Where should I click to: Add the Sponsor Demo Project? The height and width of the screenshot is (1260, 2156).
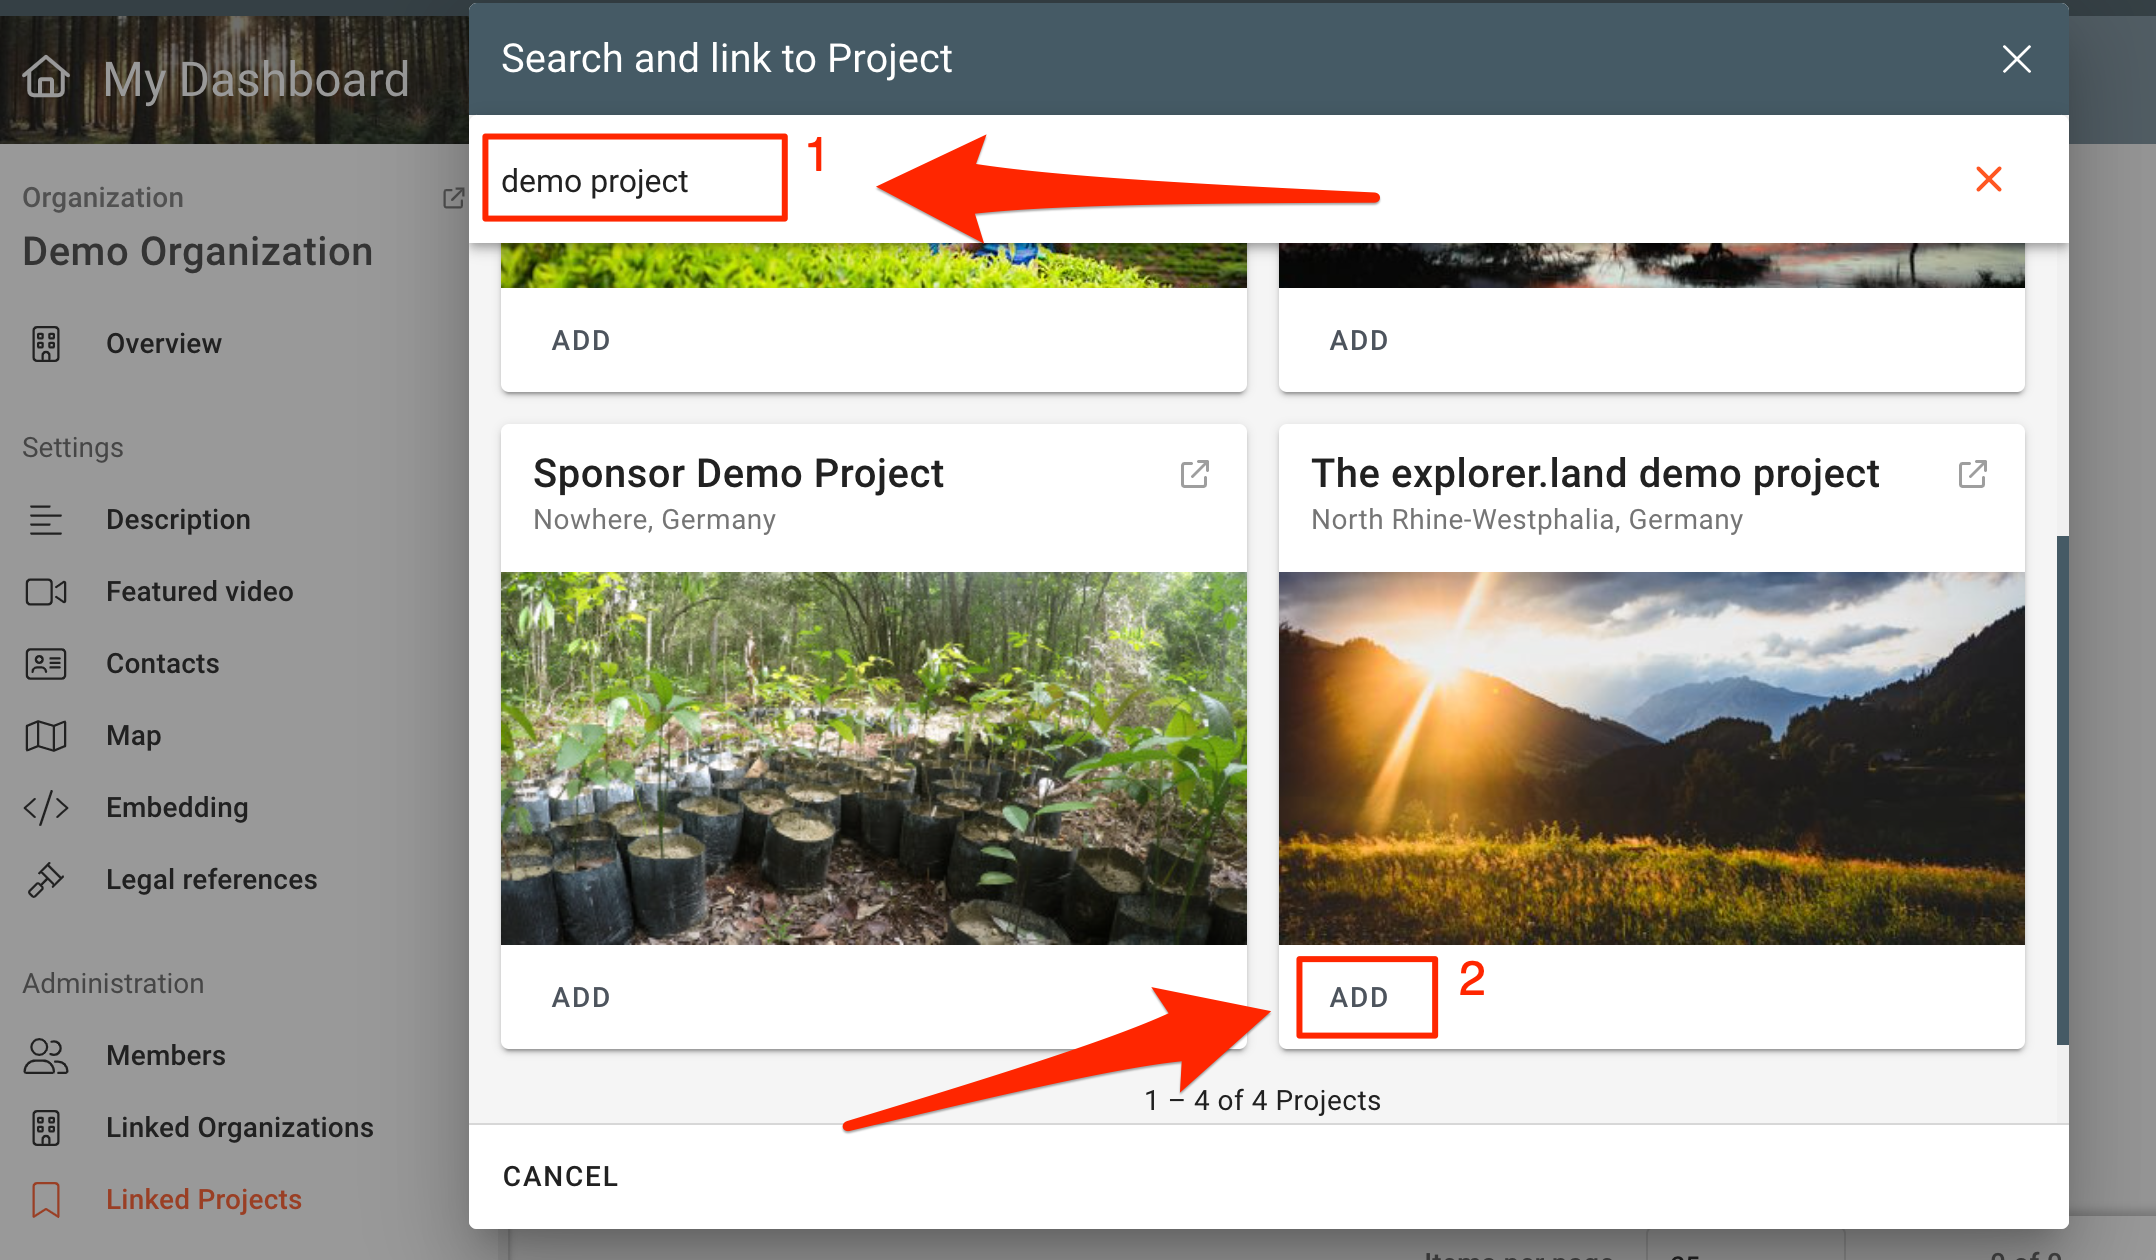(581, 998)
